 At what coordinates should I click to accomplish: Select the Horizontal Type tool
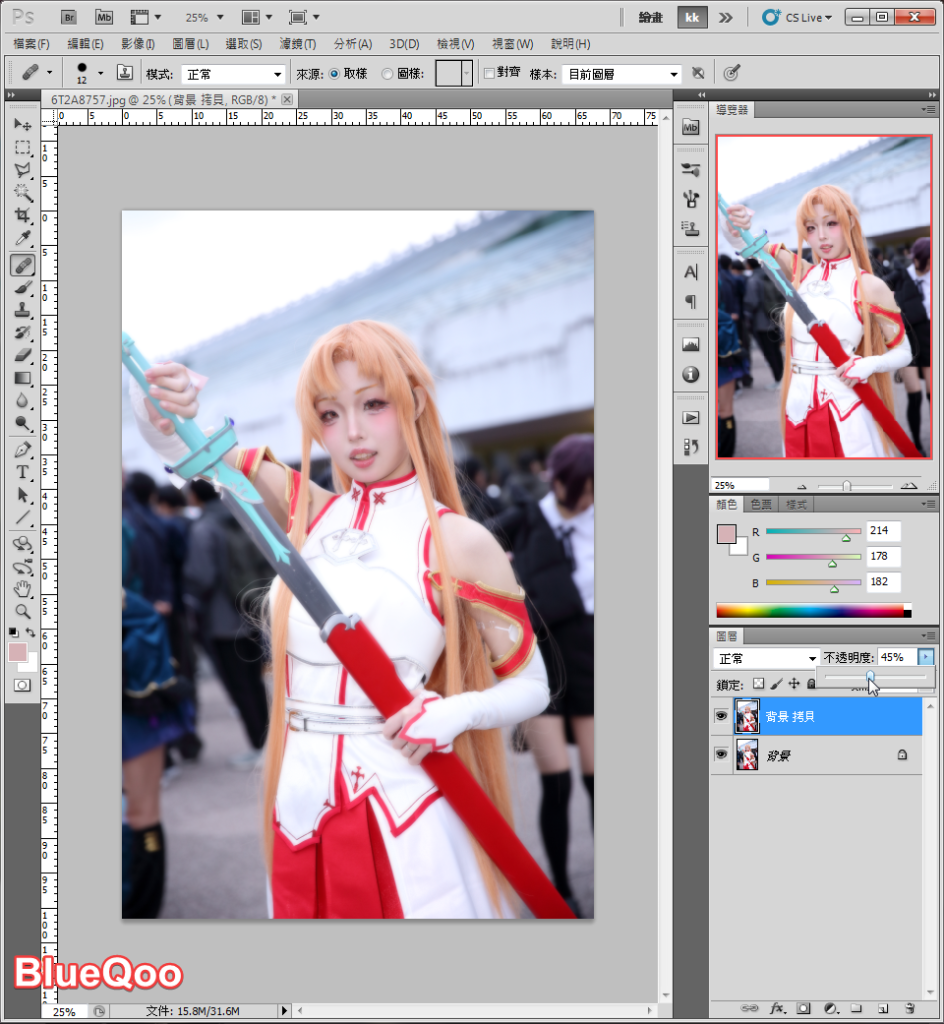pyautogui.click(x=22, y=472)
